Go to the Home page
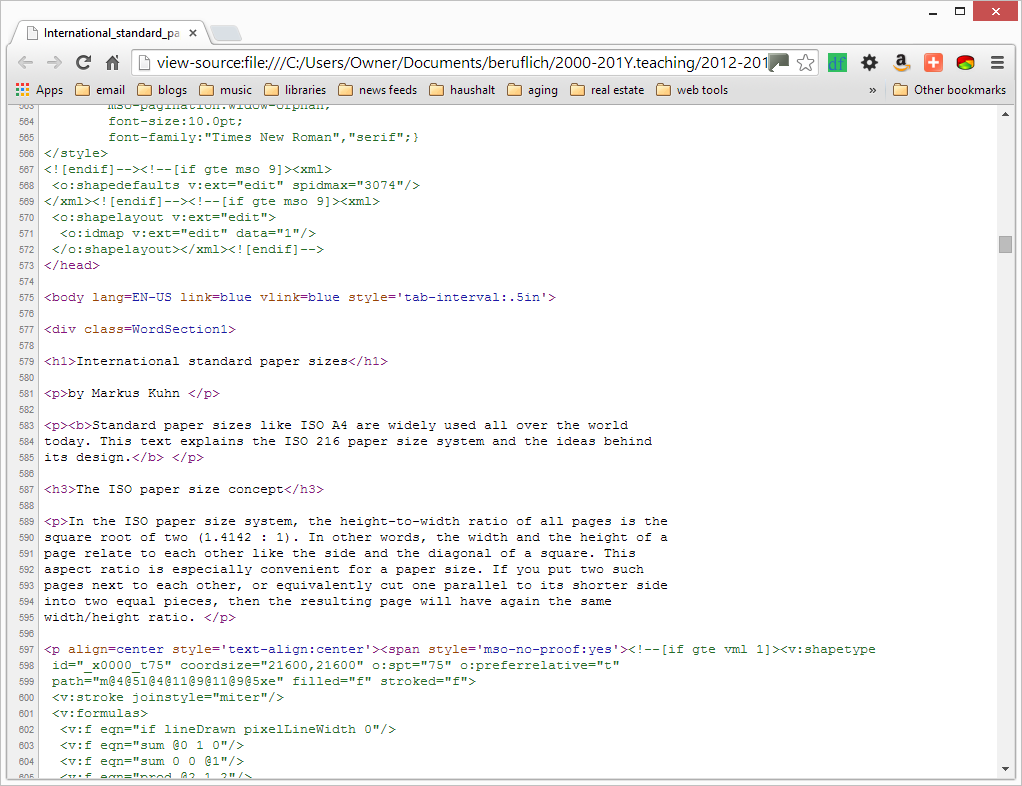 113,62
